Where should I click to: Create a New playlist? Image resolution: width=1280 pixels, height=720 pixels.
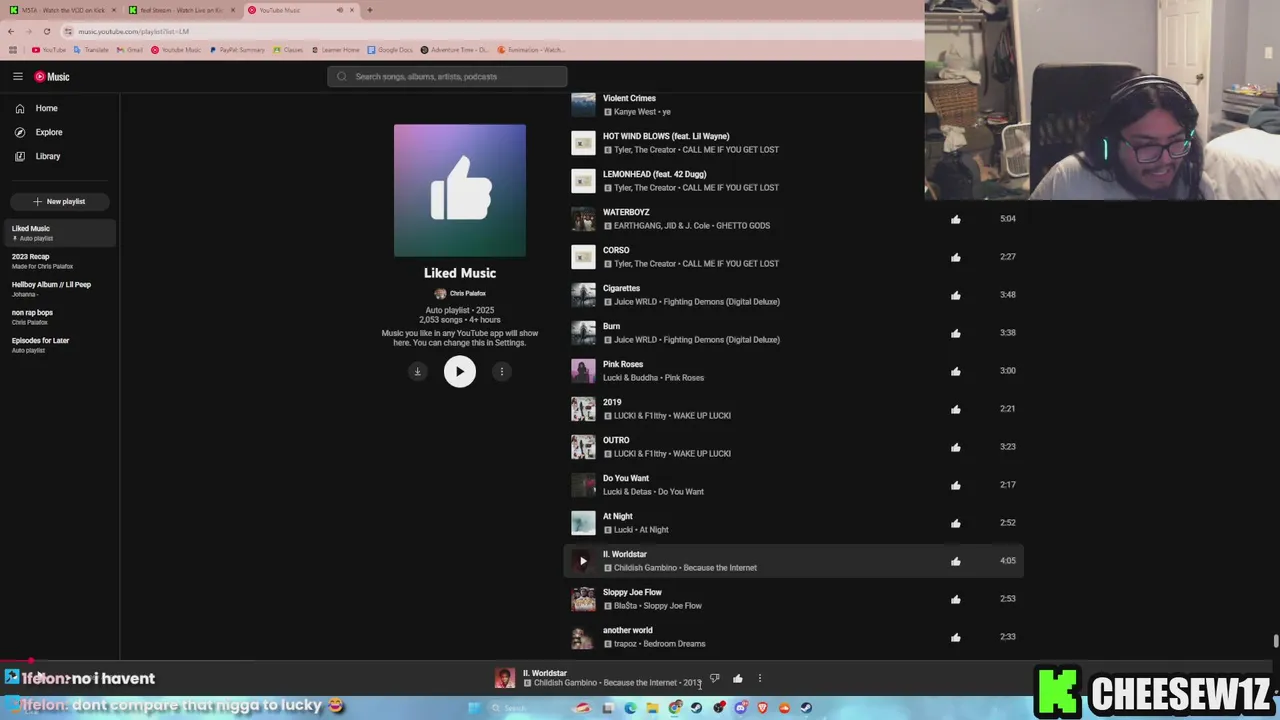(59, 201)
